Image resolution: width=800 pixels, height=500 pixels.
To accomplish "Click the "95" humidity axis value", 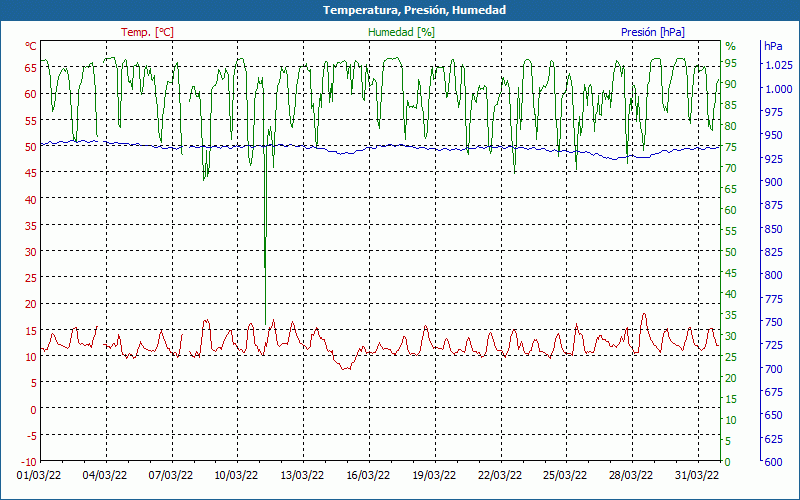I will (731, 63).
